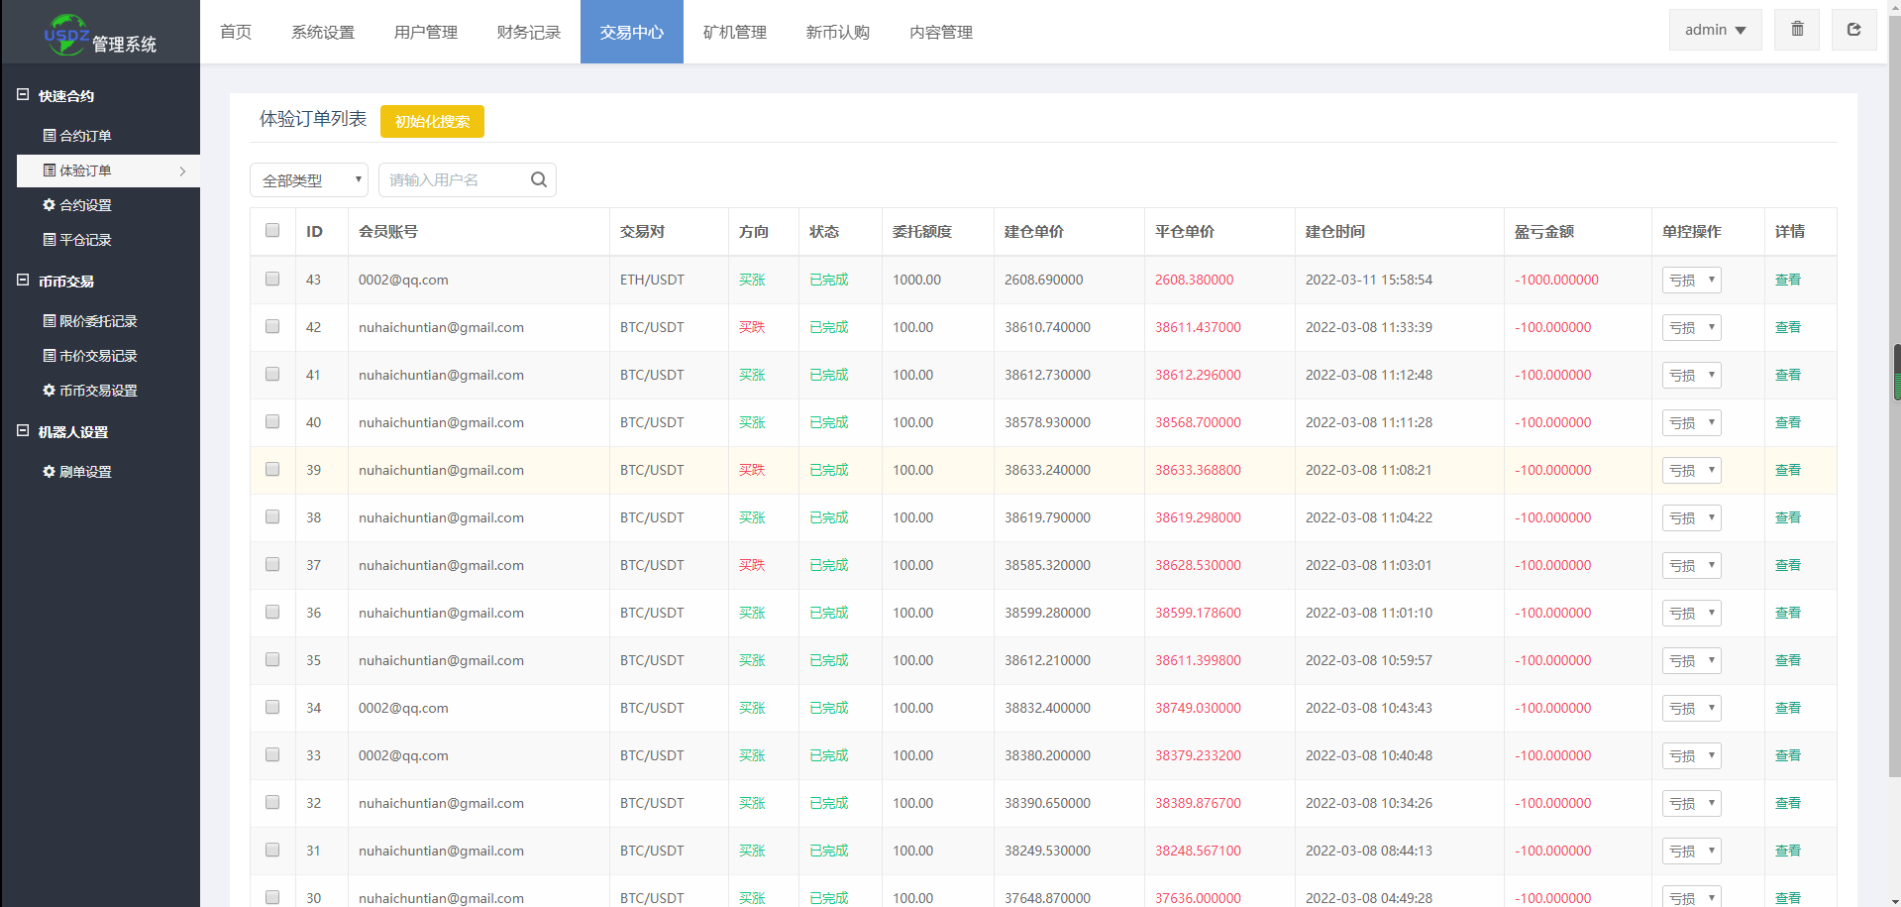The width and height of the screenshot is (1901, 907).
Task: Click the refresh/logout icon at top right
Action: pos(1853,29)
